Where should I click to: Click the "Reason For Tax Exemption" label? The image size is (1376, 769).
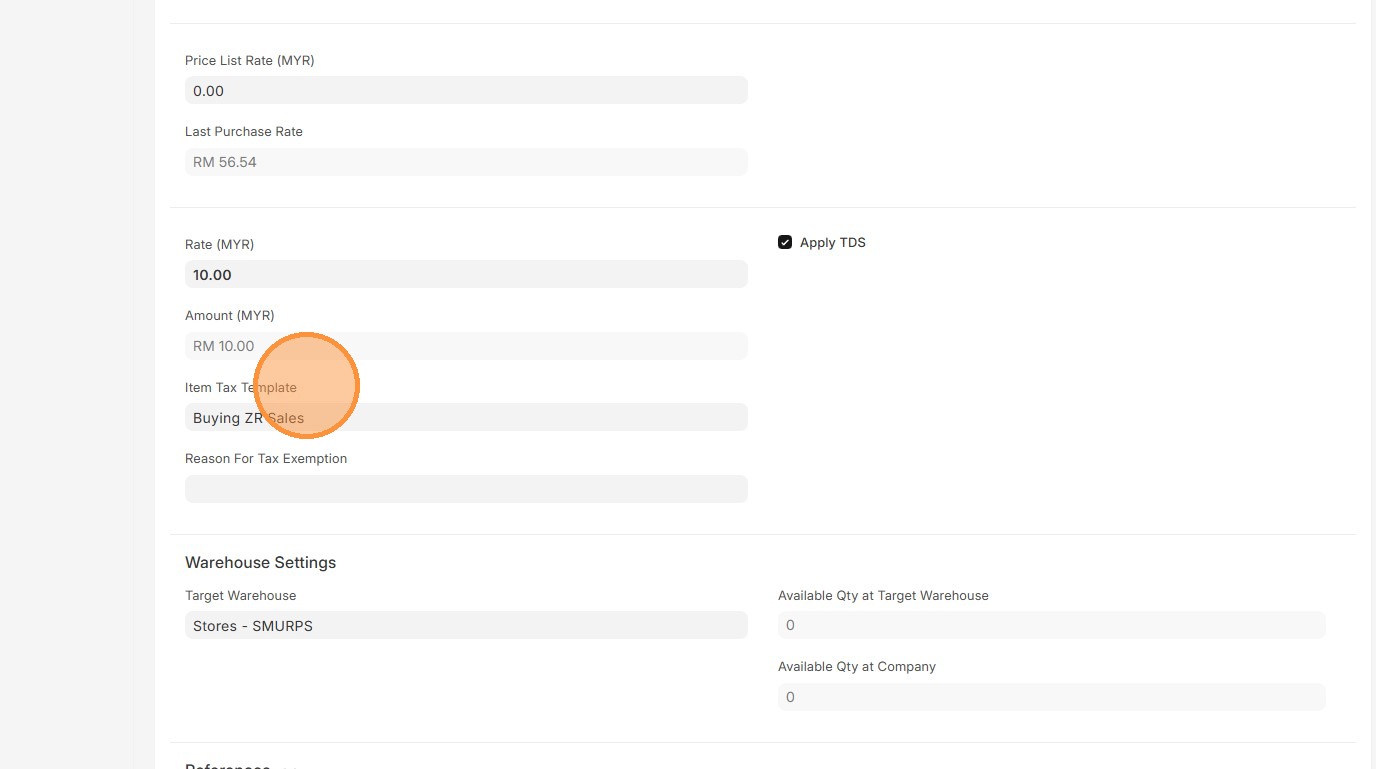point(266,459)
